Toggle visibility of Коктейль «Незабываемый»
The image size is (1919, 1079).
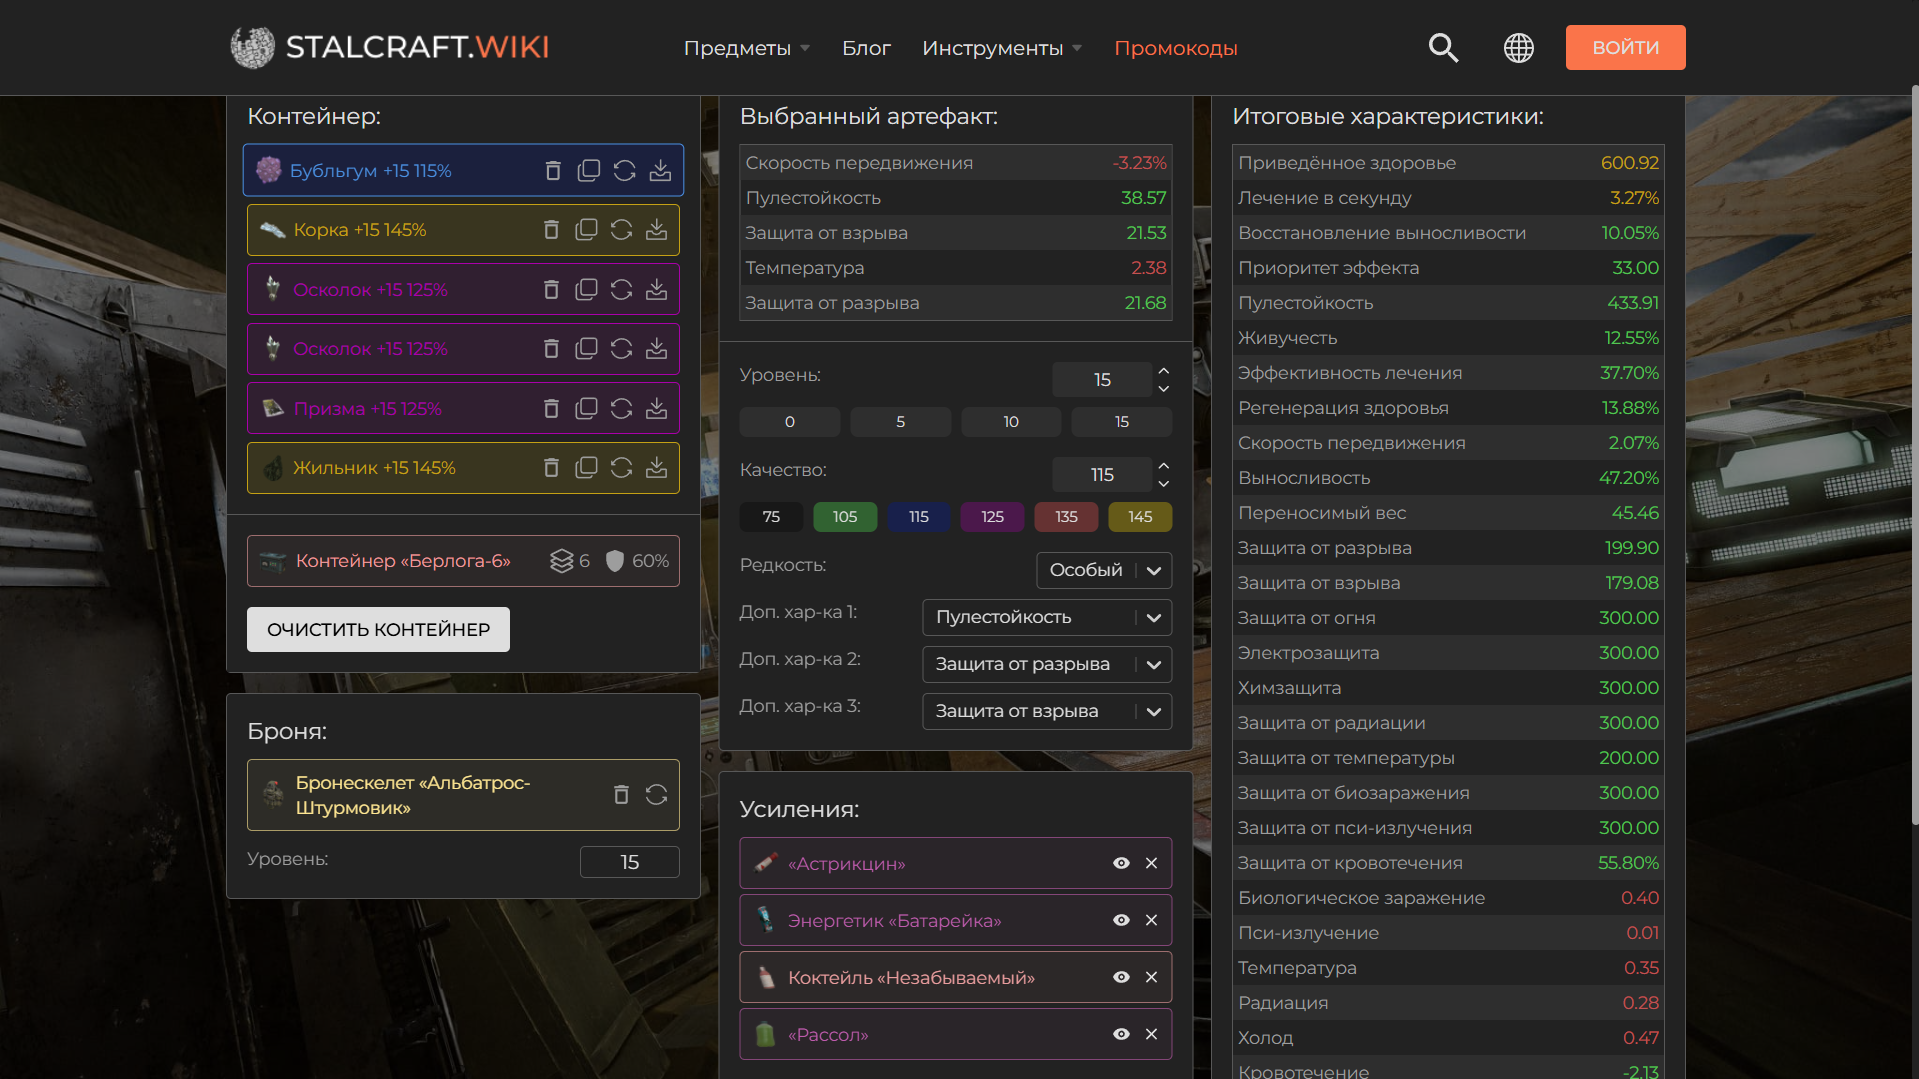click(x=1121, y=977)
